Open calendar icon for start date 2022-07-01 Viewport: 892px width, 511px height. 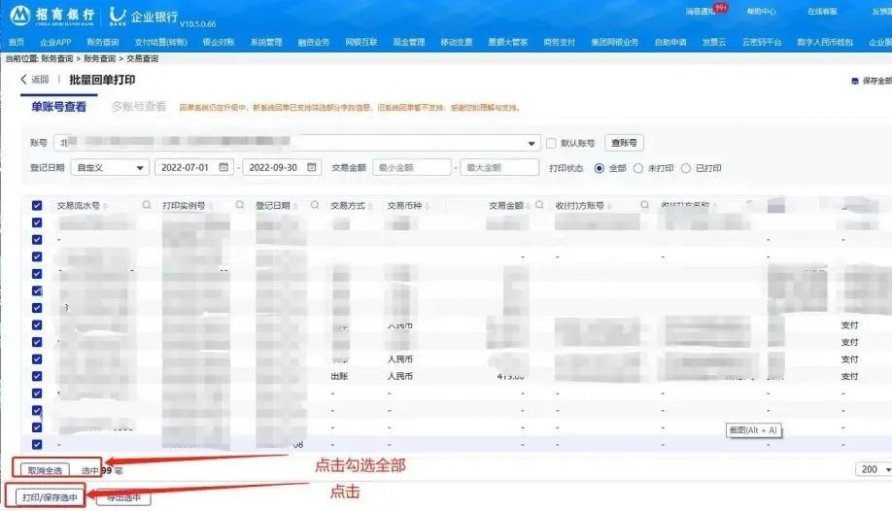coord(224,167)
